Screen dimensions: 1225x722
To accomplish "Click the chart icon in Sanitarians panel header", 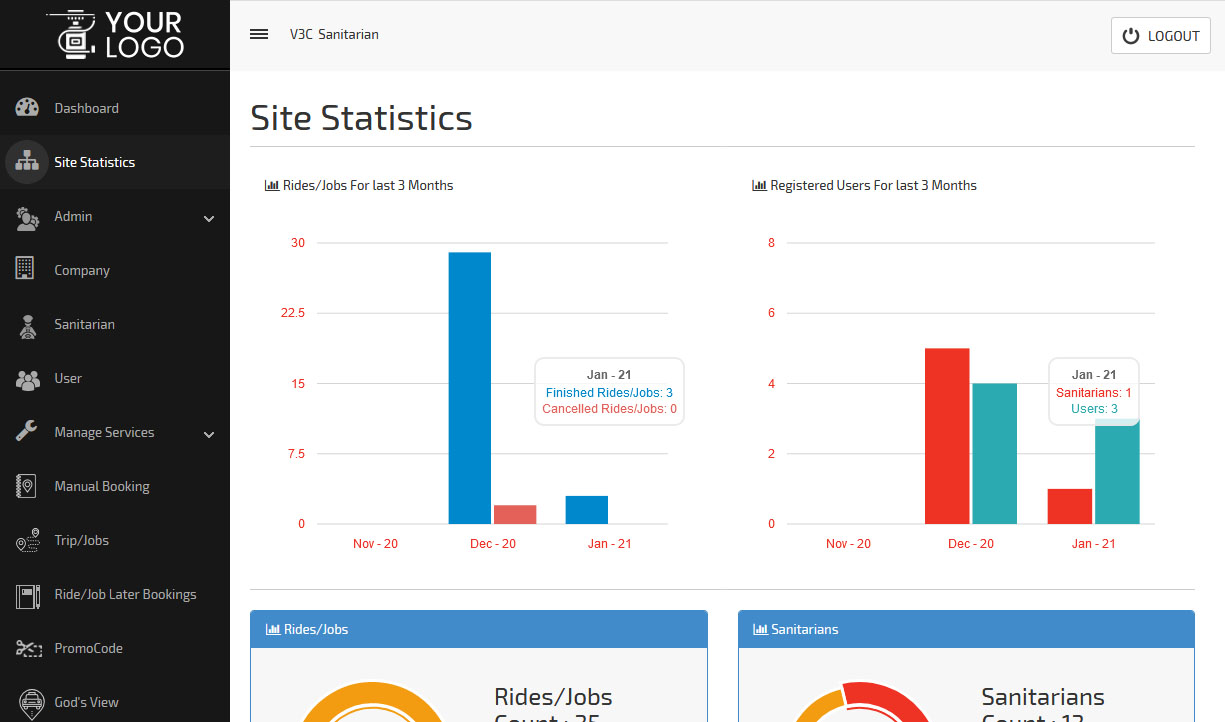I will (x=760, y=629).
